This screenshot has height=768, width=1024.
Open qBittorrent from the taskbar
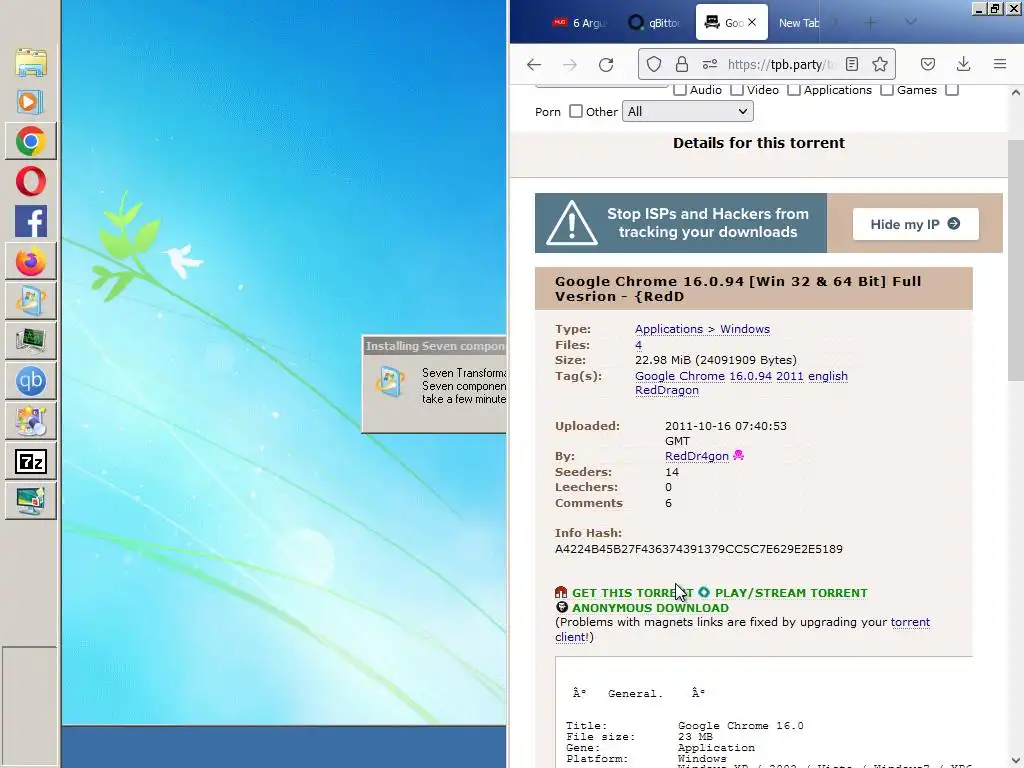31,381
